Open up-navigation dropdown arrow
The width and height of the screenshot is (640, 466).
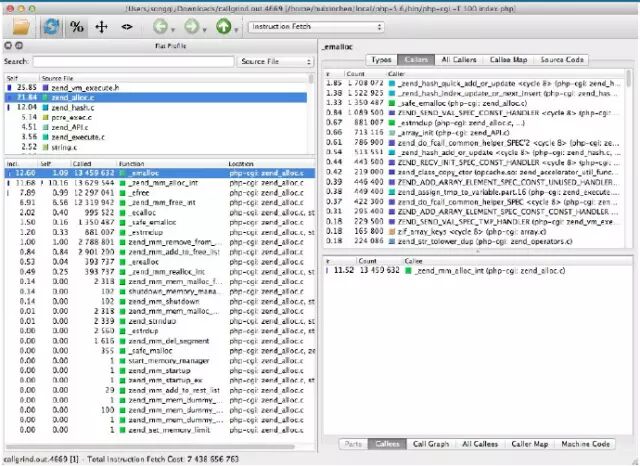tap(236, 30)
